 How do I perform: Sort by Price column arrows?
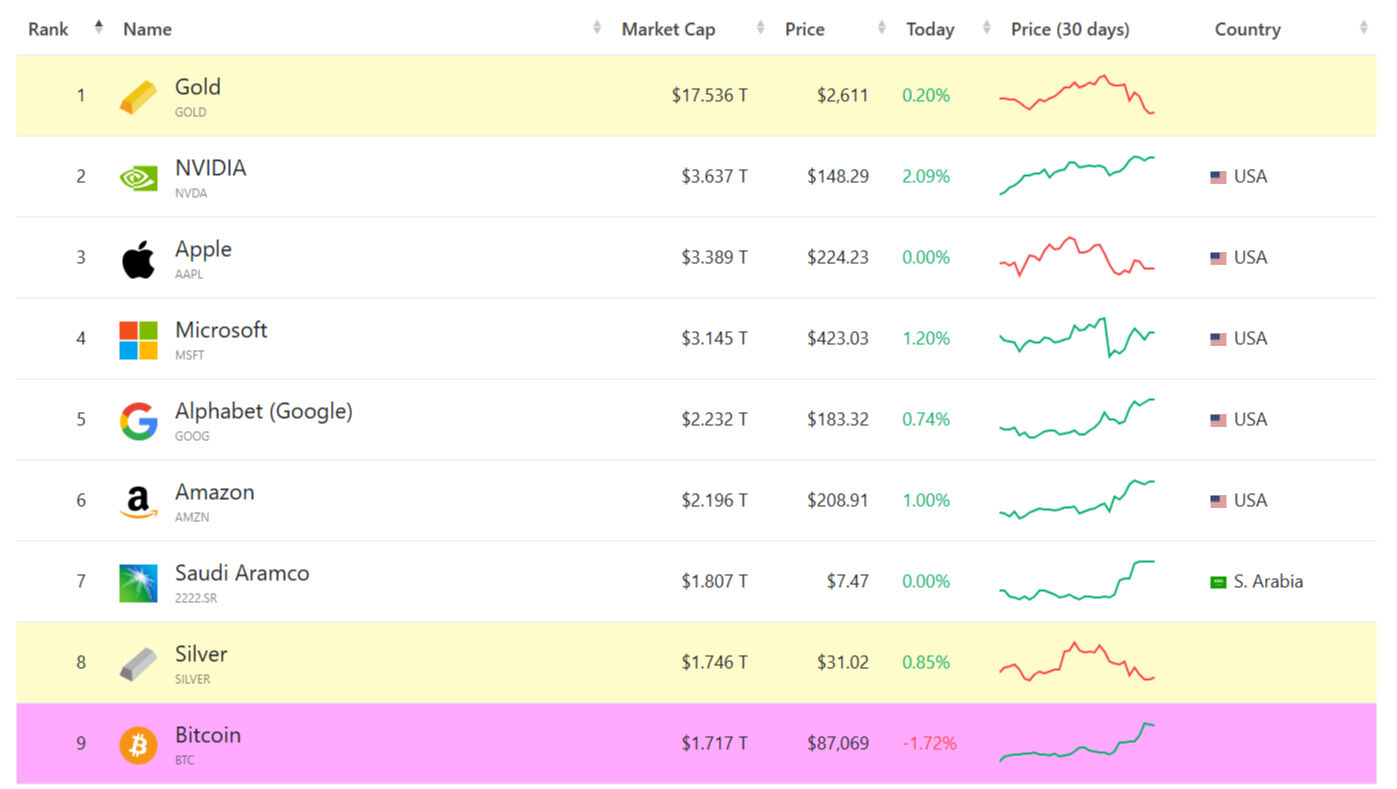click(x=881, y=29)
